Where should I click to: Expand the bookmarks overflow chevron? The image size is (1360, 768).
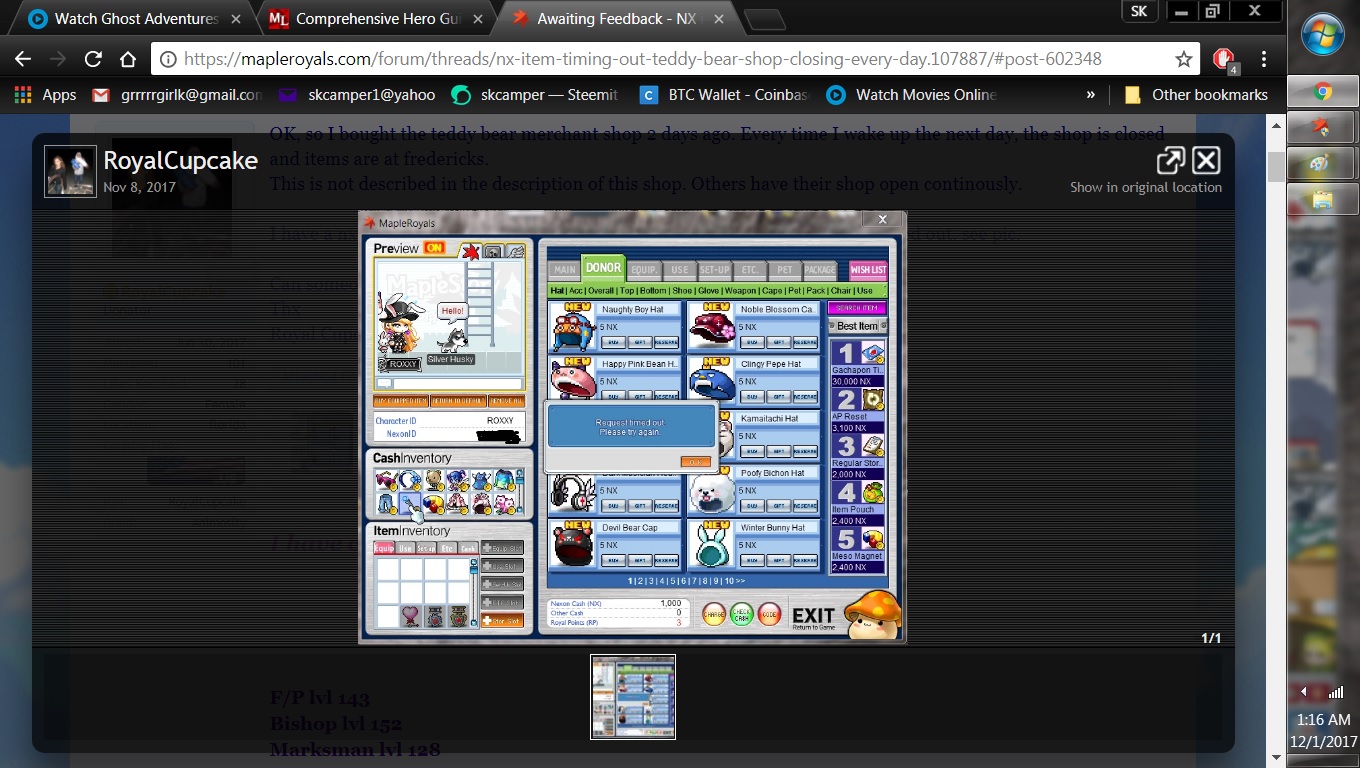click(x=1089, y=95)
